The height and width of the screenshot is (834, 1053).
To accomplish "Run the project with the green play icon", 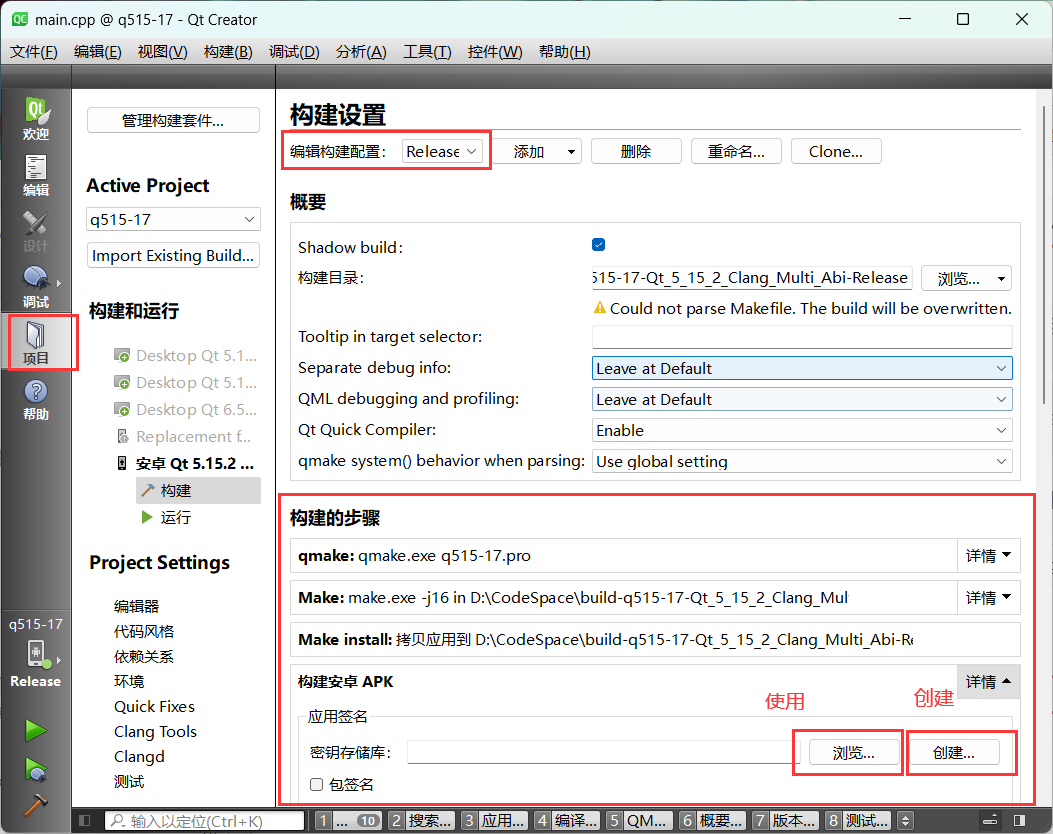I will [34, 729].
